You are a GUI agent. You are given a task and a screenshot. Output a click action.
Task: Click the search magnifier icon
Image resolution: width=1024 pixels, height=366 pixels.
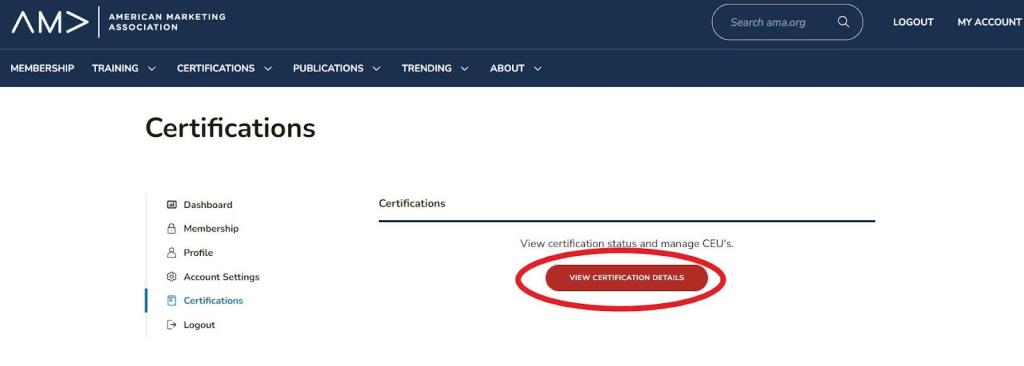pos(843,22)
